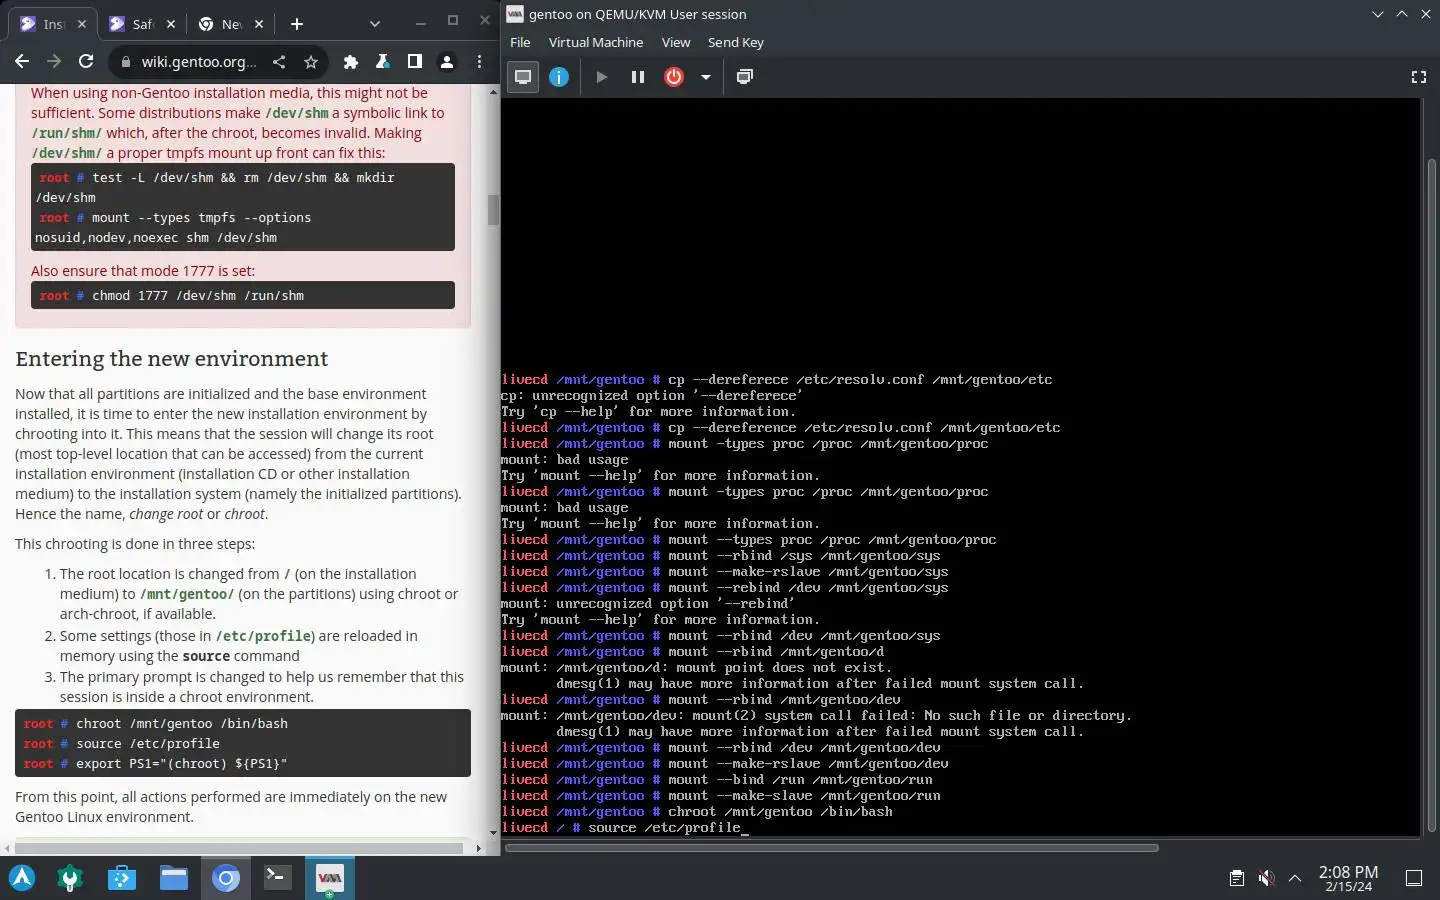Switch VM console to fullscreen
The image size is (1440, 900).
[x=1418, y=77]
